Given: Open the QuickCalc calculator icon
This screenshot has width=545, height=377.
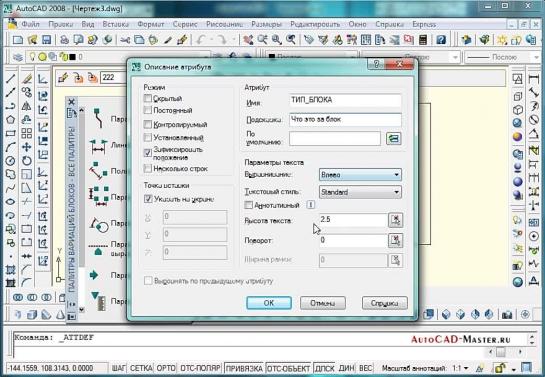Looking at the screenshot, I should 423,40.
